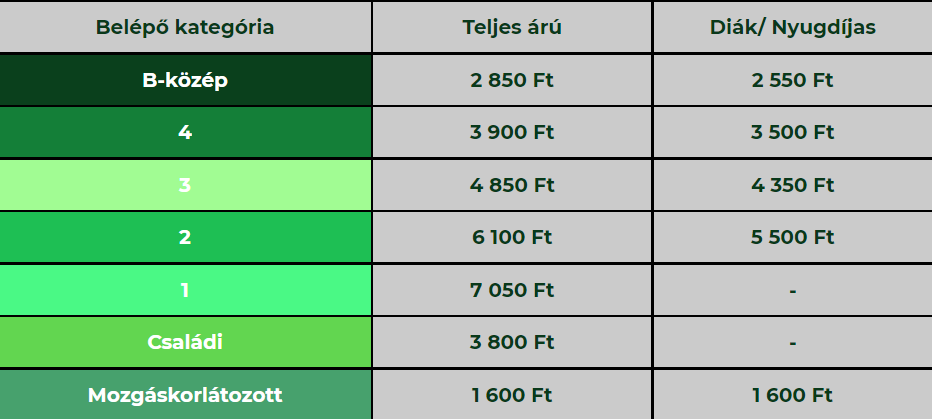Click the 3 800 Ft Családi price

coord(512,342)
